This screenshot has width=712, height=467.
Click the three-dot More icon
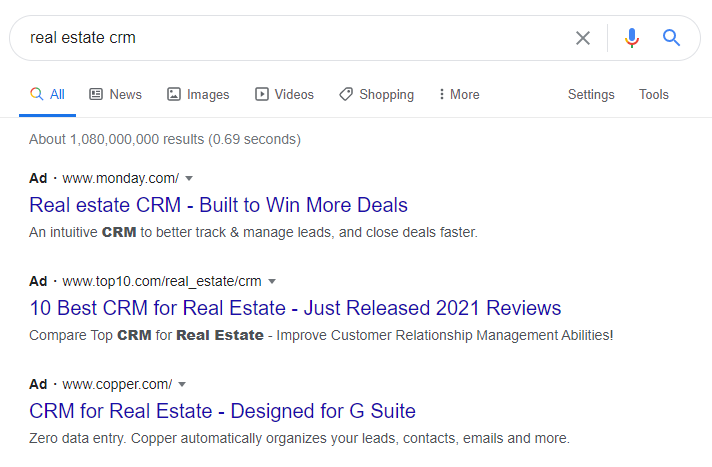441,94
